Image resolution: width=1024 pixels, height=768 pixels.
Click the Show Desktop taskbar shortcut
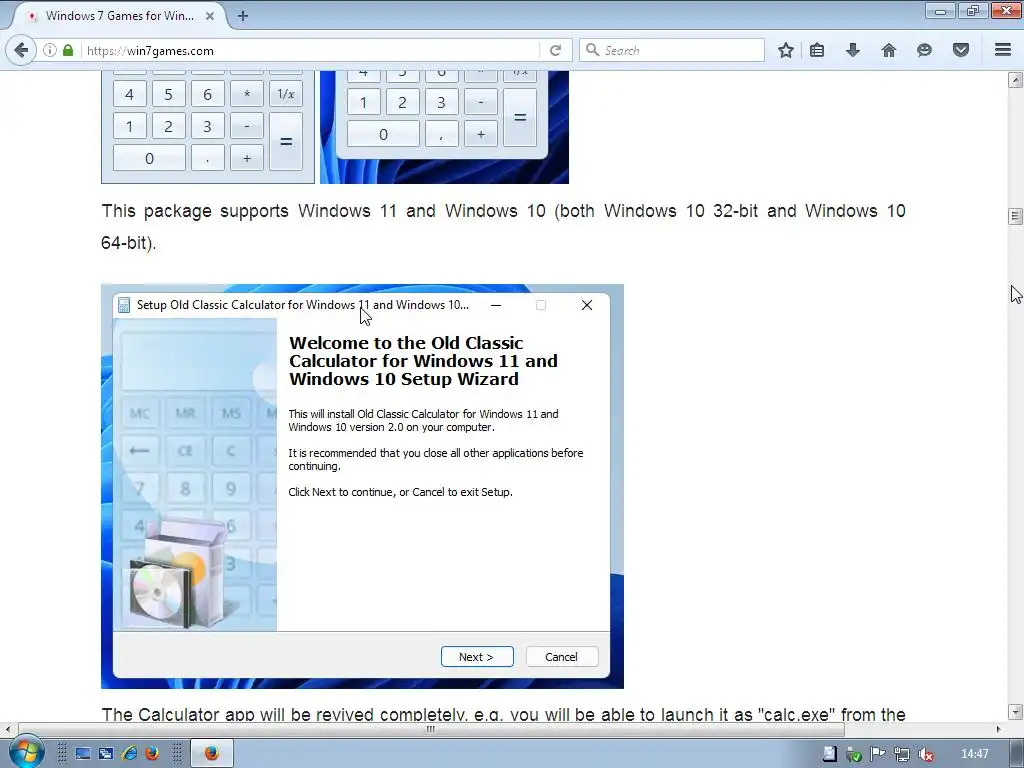pos(83,753)
